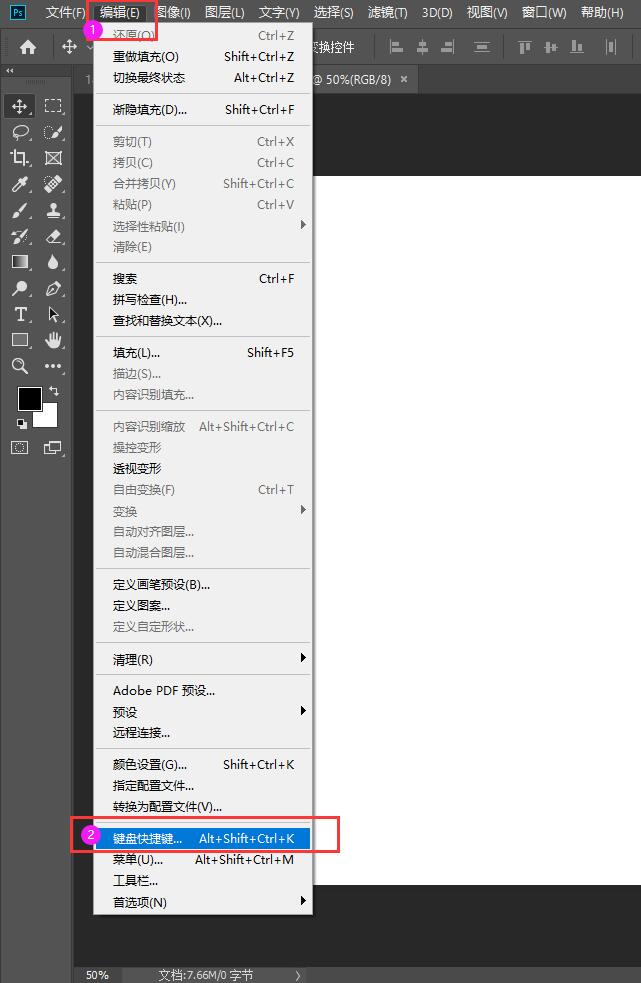Select the Path Selection tool
Screen dimensions: 641x983
pyautogui.click(x=53, y=314)
